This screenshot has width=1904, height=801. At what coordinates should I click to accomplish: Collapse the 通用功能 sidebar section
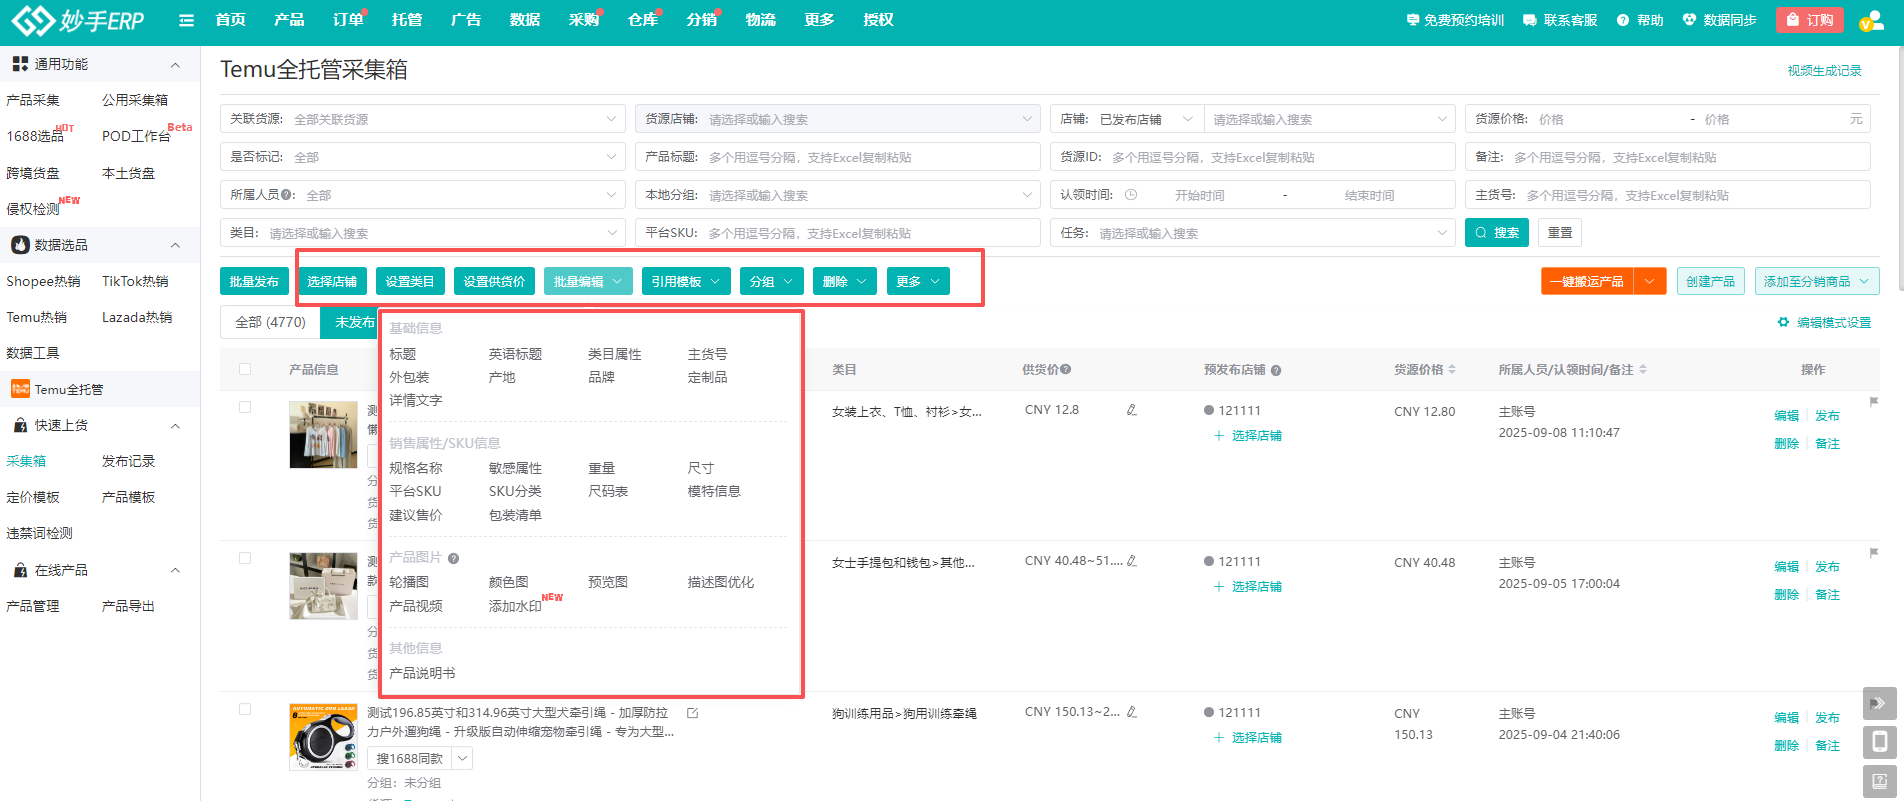176,65
